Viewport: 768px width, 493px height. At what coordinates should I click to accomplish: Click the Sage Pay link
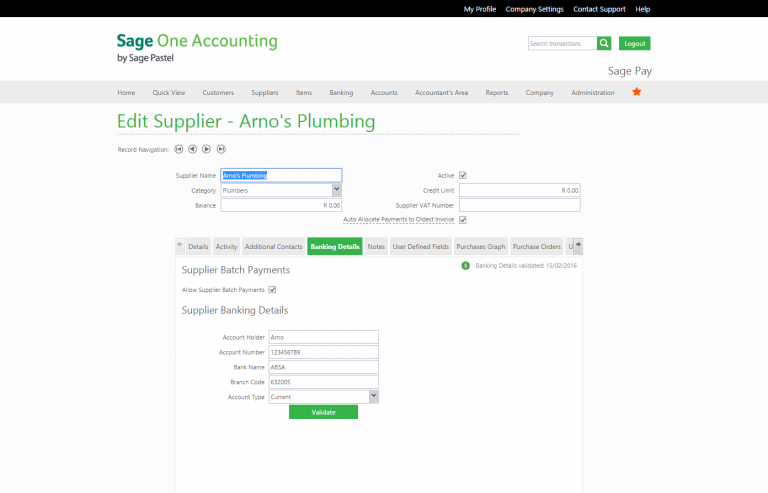coord(630,71)
